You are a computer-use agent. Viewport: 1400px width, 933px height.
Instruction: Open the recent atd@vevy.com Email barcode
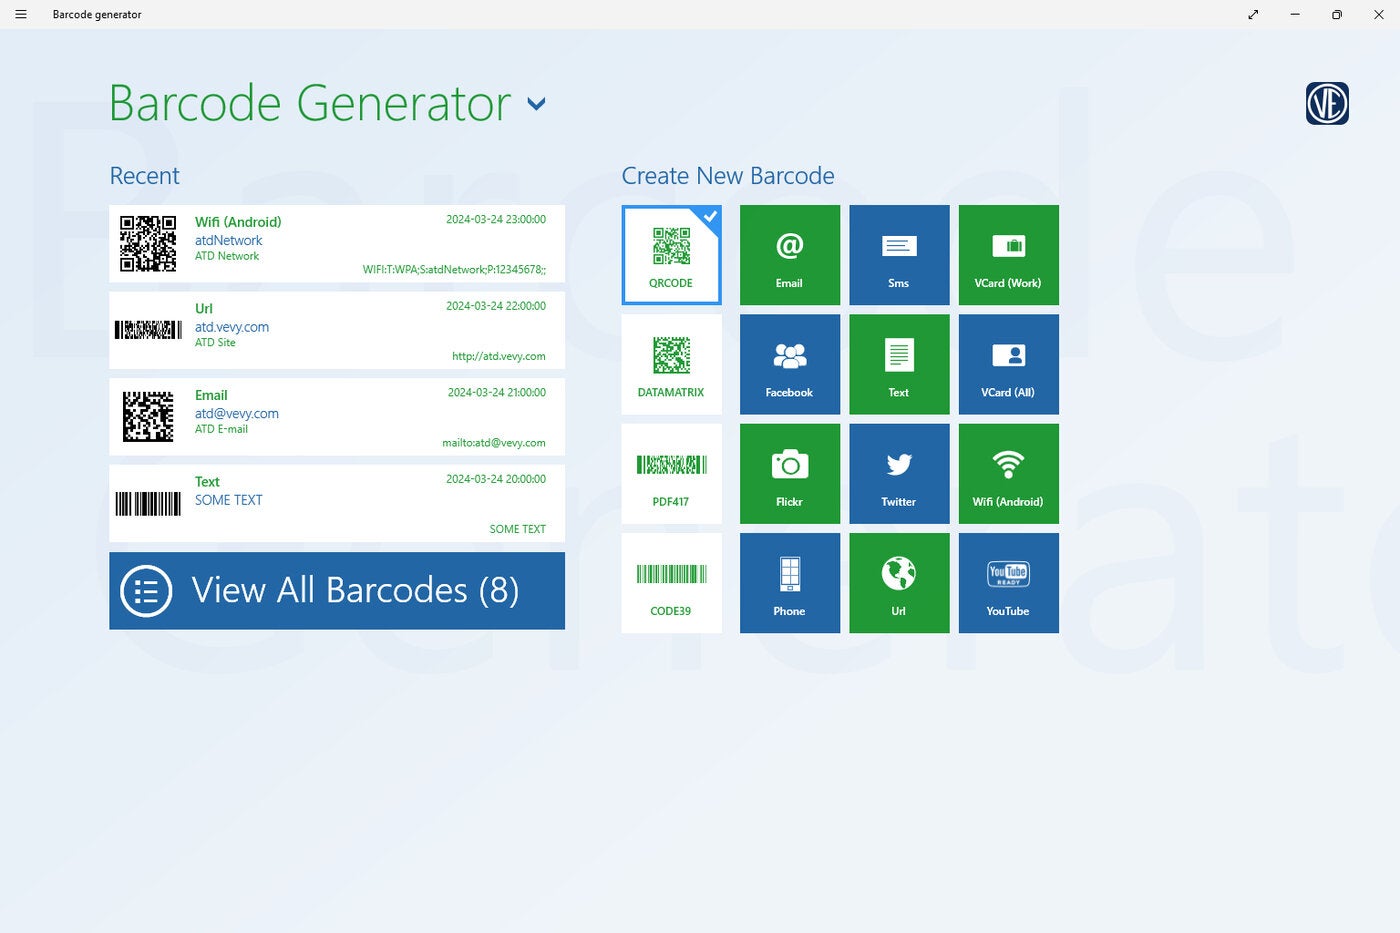click(337, 417)
